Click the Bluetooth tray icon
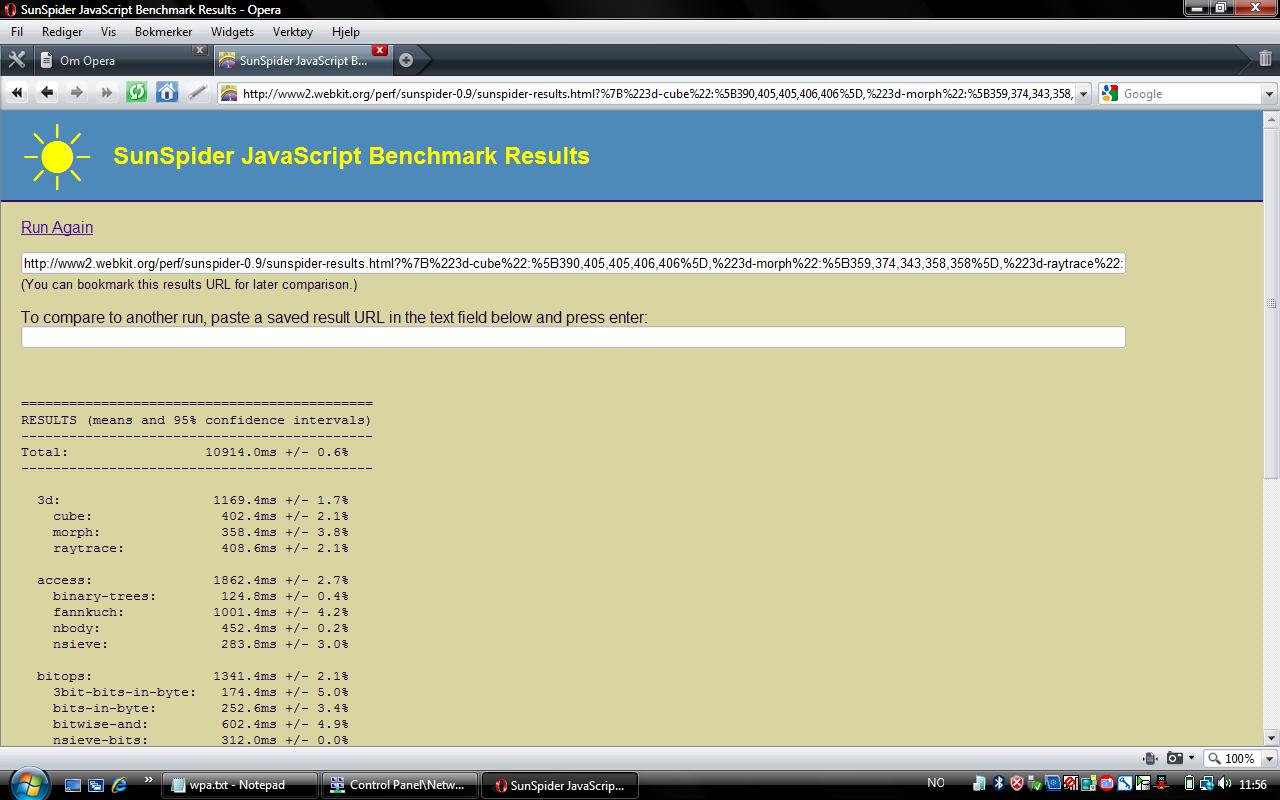This screenshot has height=800, width=1280. point(998,784)
